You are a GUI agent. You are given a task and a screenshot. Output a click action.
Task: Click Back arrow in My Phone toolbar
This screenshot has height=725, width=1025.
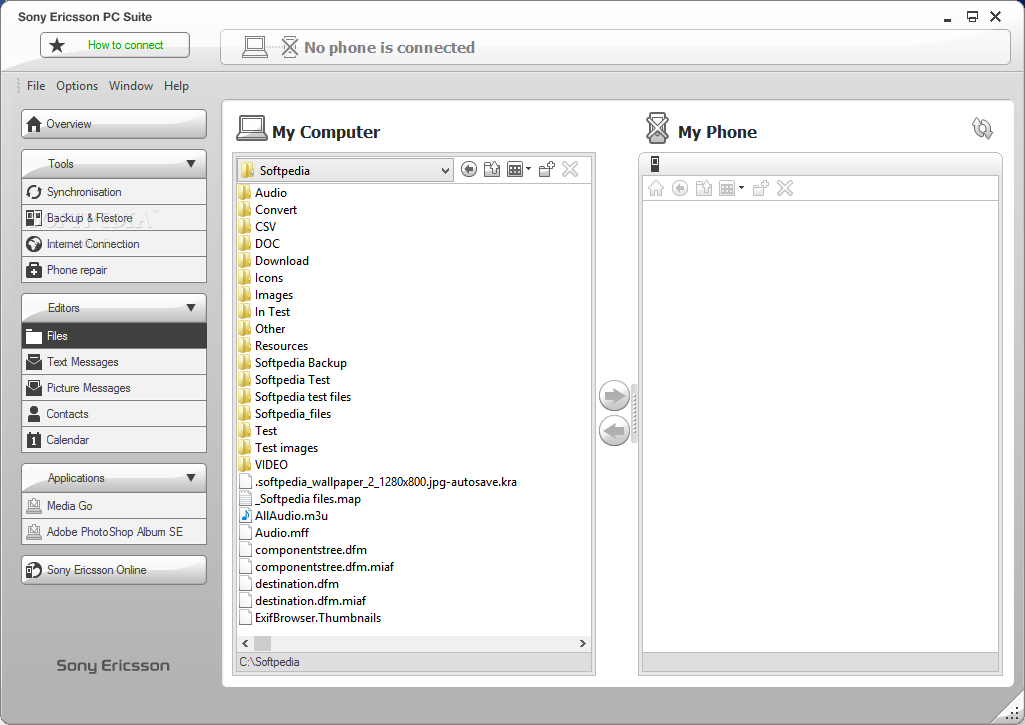click(x=680, y=189)
